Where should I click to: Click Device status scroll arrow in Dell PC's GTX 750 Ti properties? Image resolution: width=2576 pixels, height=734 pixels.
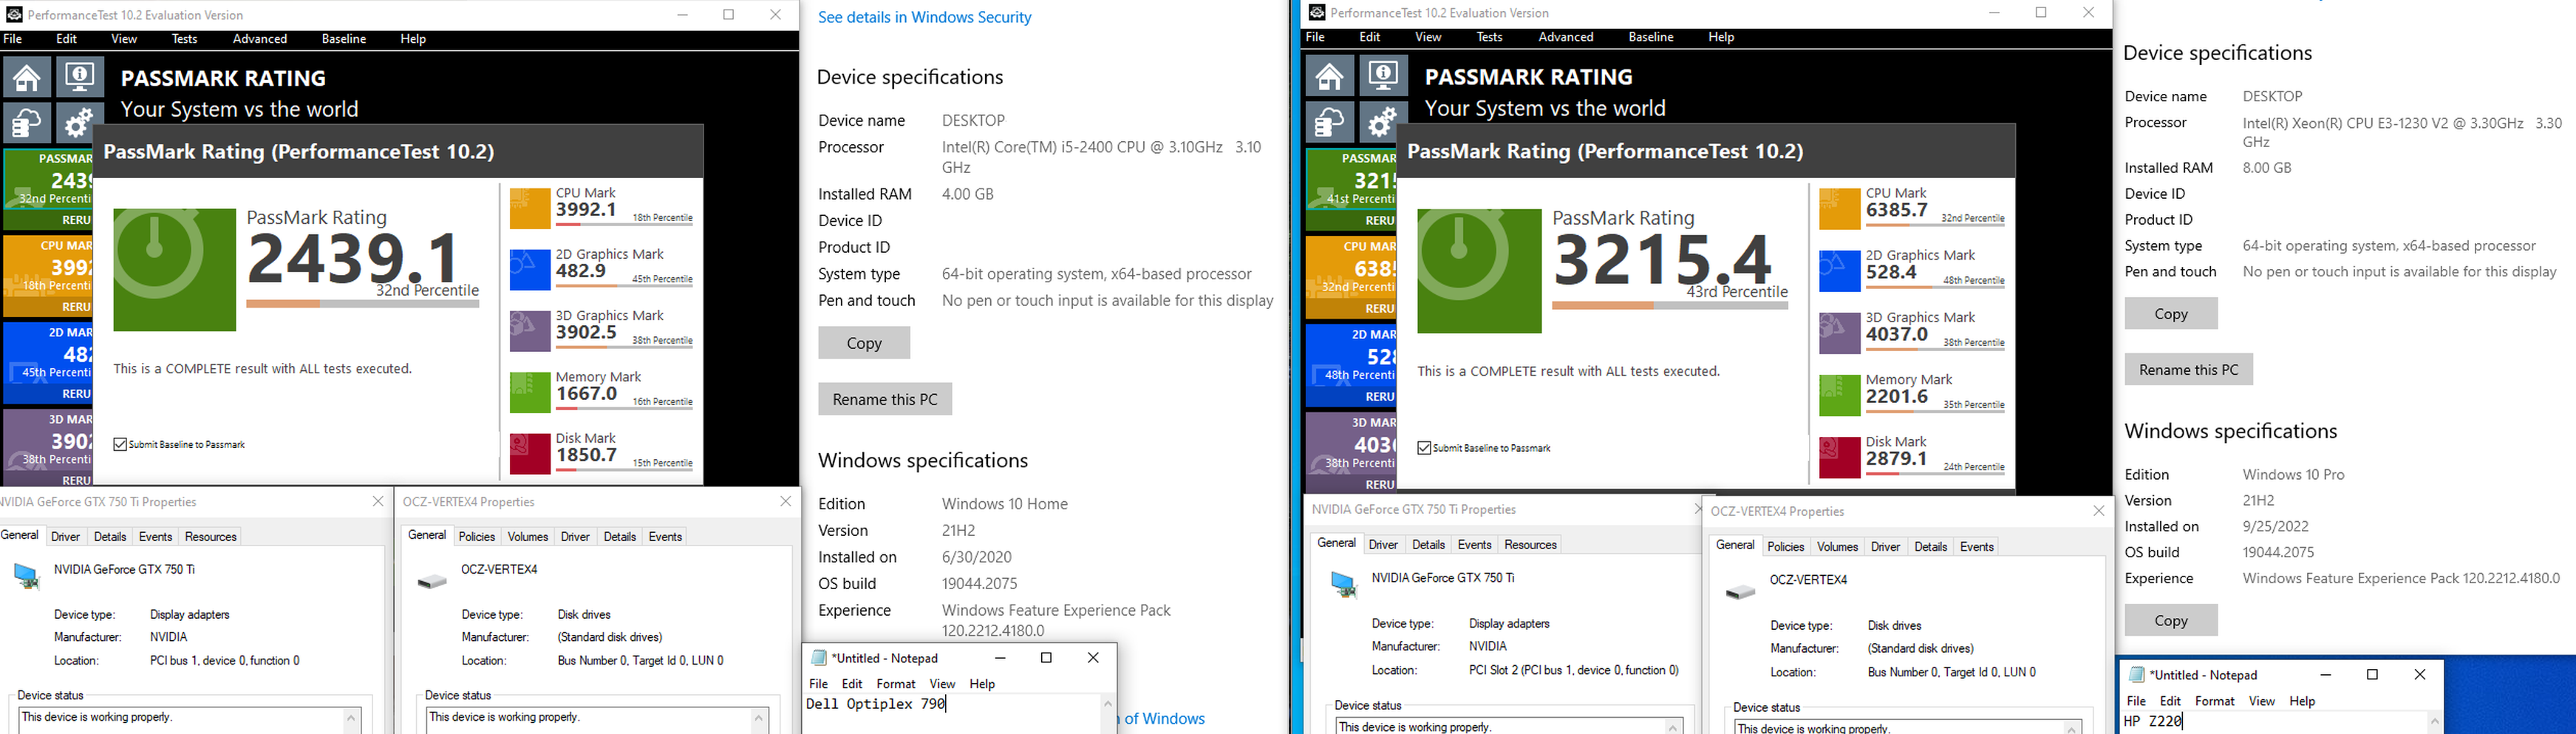point(351,718)
